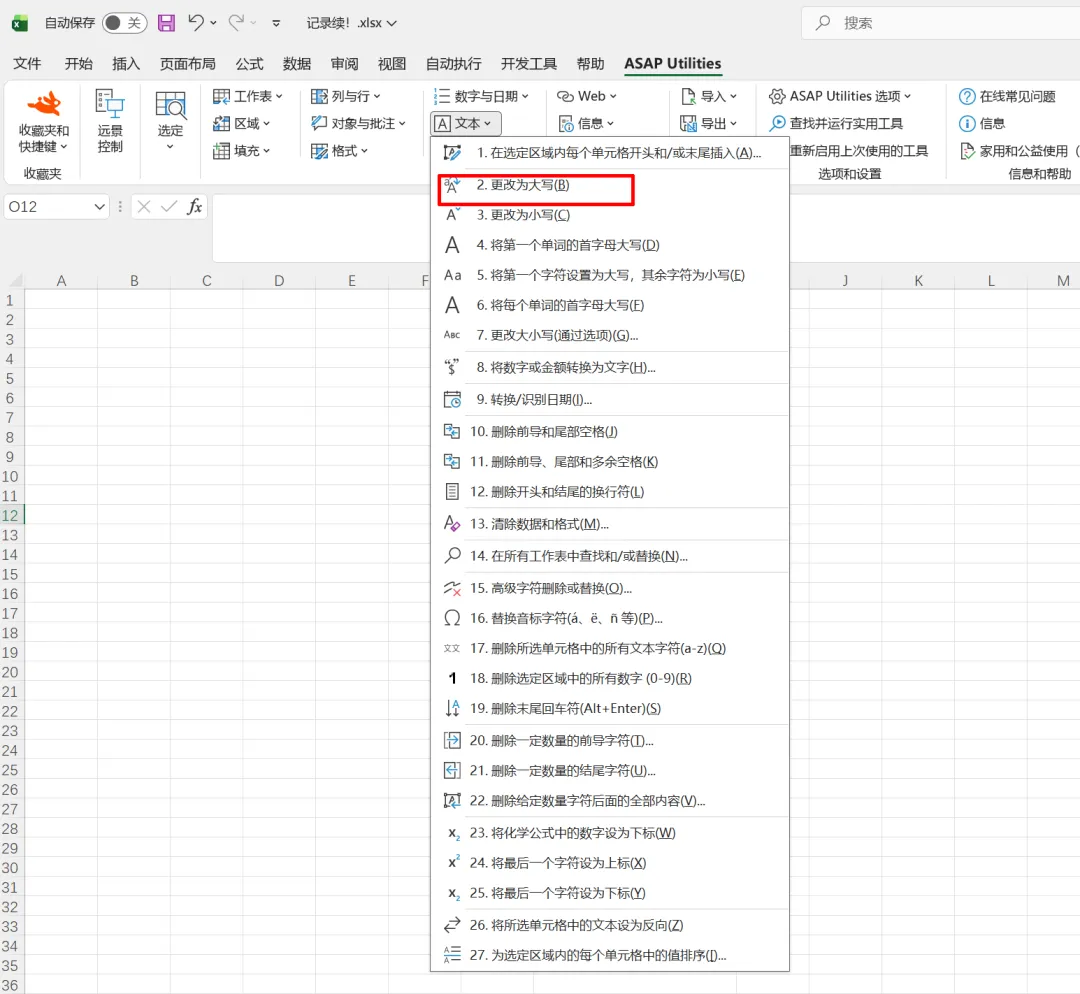Expand the 数字与日期 numbers menu
The height and width of the screenshot is (994, 1080).
[x=481, y=96]
